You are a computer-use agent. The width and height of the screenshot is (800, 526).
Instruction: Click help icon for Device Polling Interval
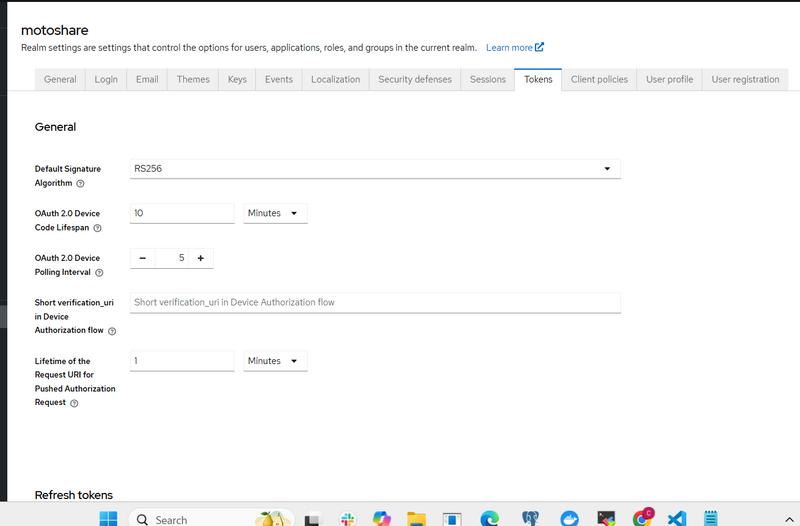click(x=99, y=272)
